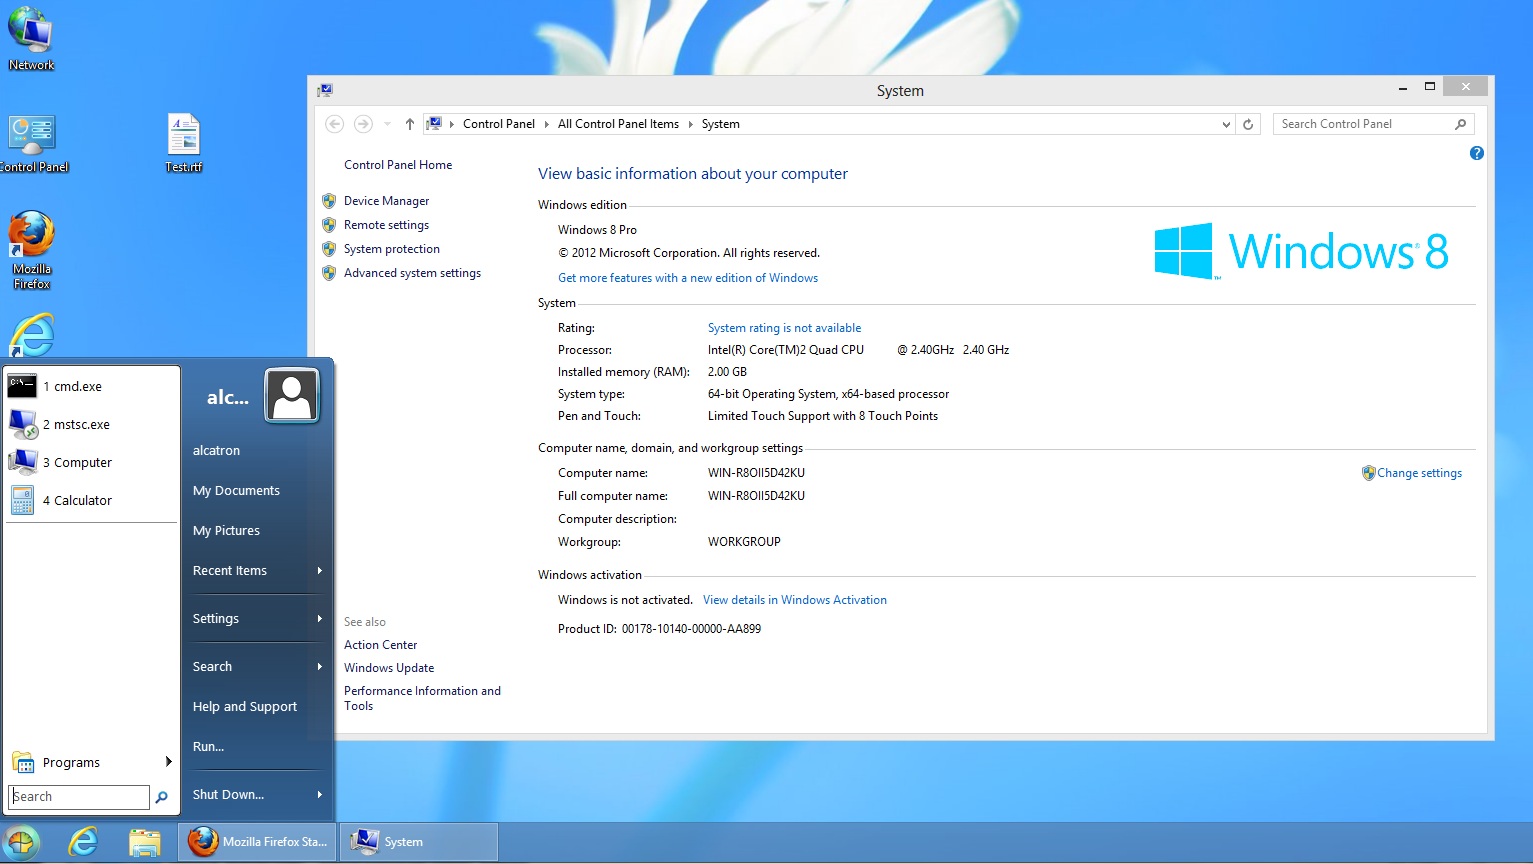Open Performance Information and Tools
The image size is (1533, 864).
point(422,698)
